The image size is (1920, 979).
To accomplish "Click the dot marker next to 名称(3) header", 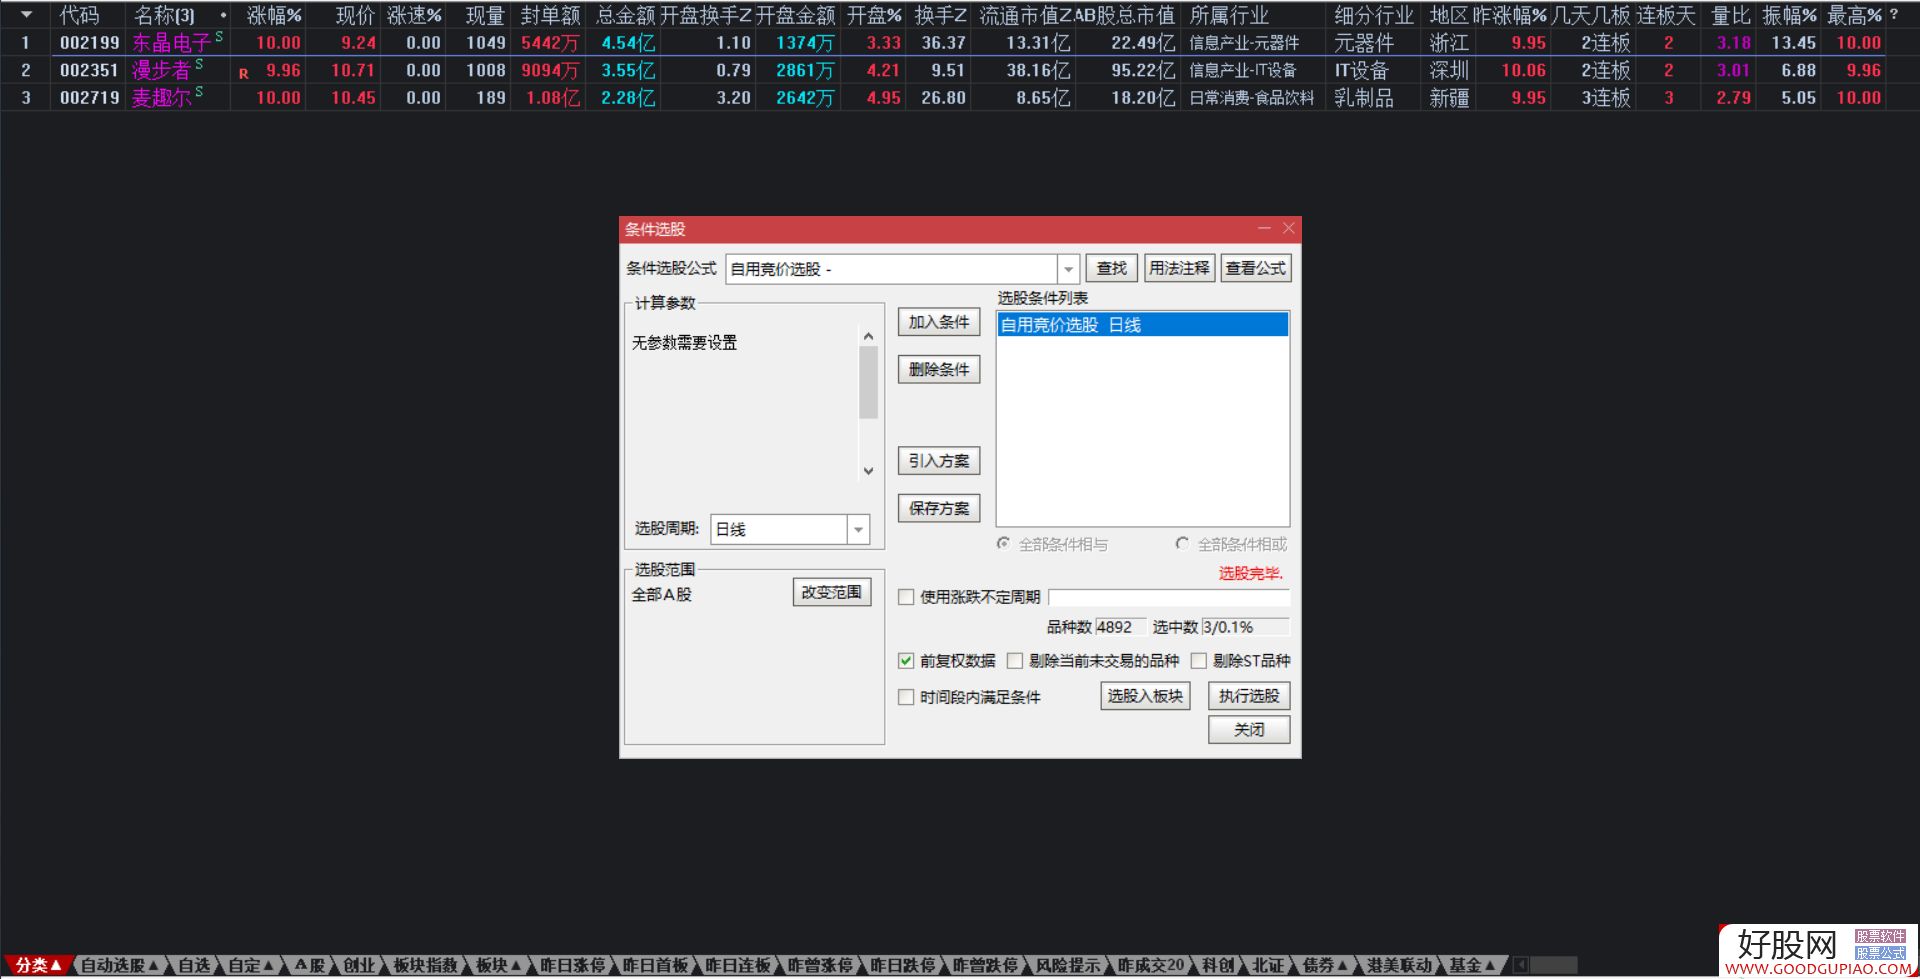I will point(222,15).
